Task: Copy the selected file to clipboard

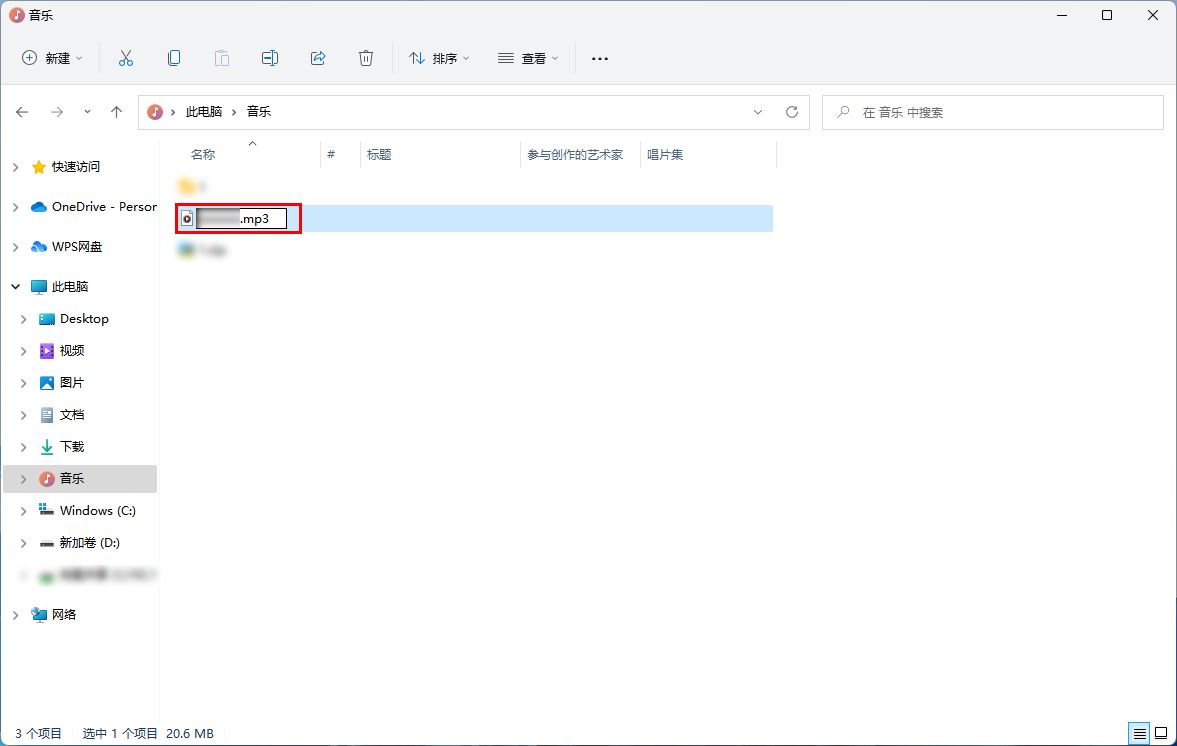Action: pyautogui.click(x=174, y=58)
